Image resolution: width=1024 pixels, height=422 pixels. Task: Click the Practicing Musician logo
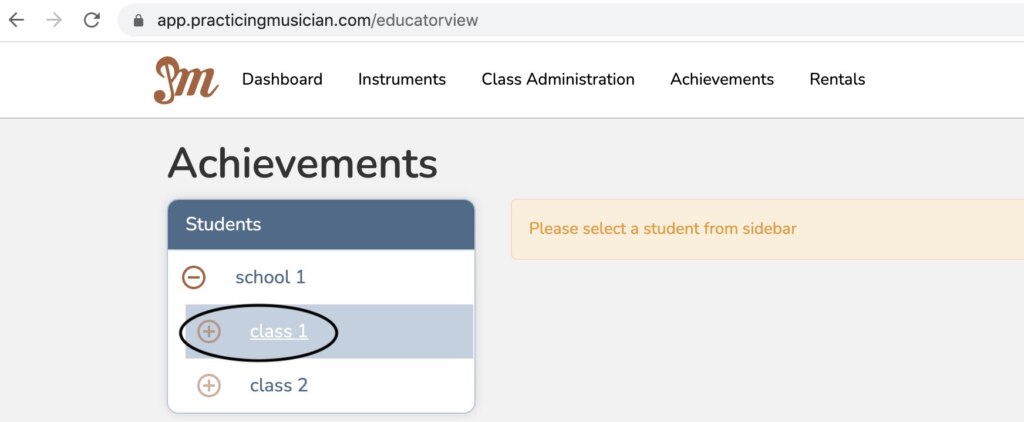point(185,80)
